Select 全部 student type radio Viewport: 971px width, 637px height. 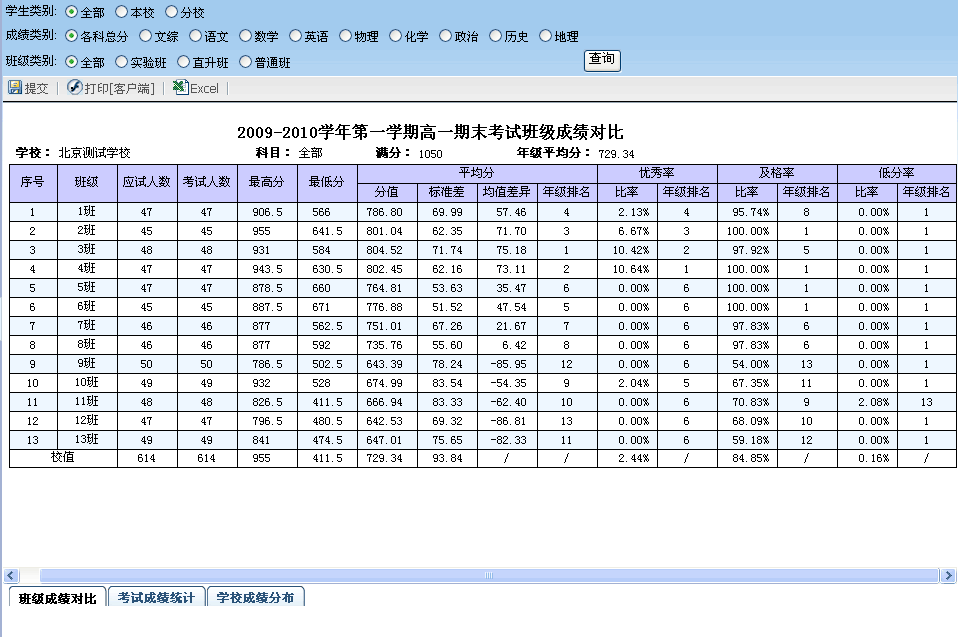[x=72, y=12]
